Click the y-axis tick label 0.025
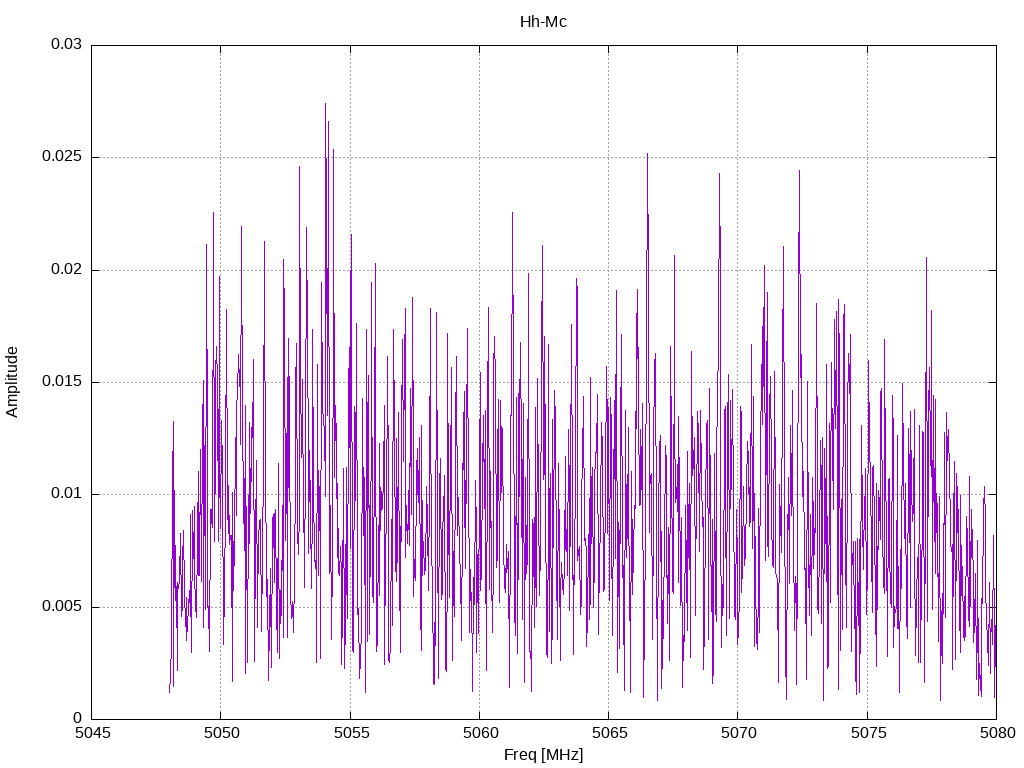 (62, 157)
